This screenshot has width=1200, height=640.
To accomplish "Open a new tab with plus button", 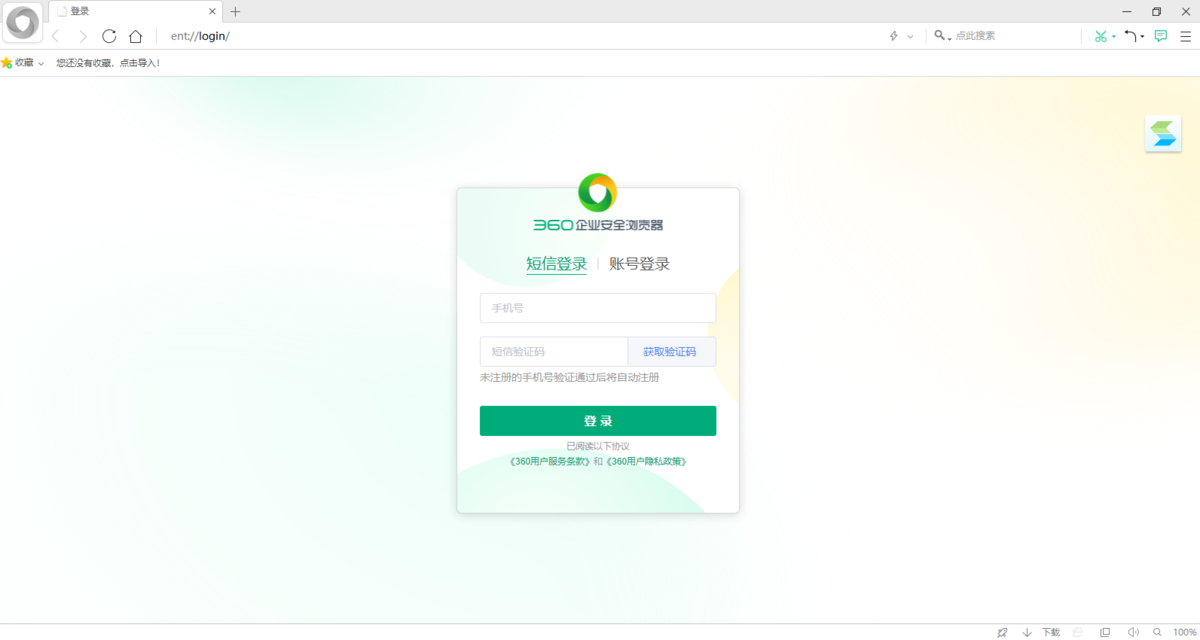I will pos(235,12).
